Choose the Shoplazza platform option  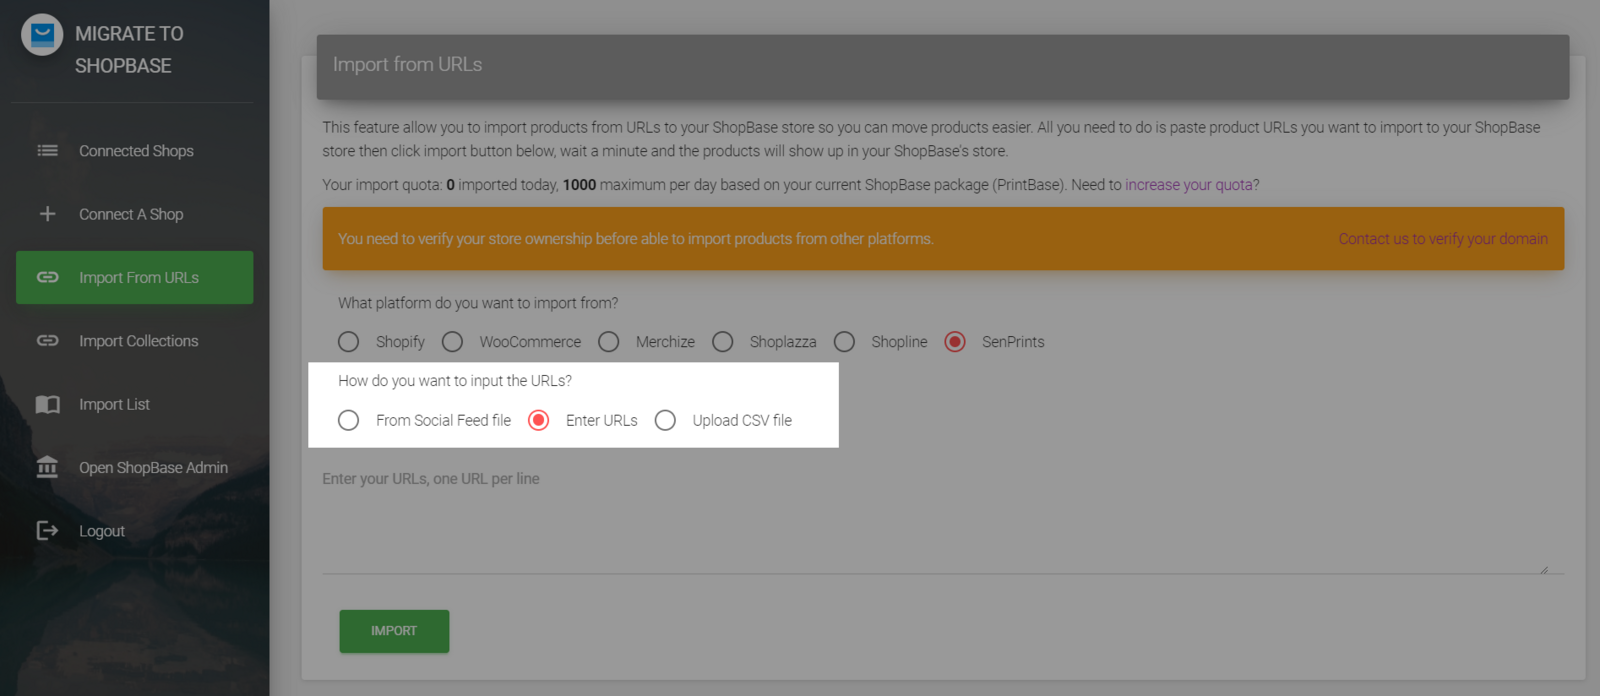pyautogui.click(x=723, y=342)
